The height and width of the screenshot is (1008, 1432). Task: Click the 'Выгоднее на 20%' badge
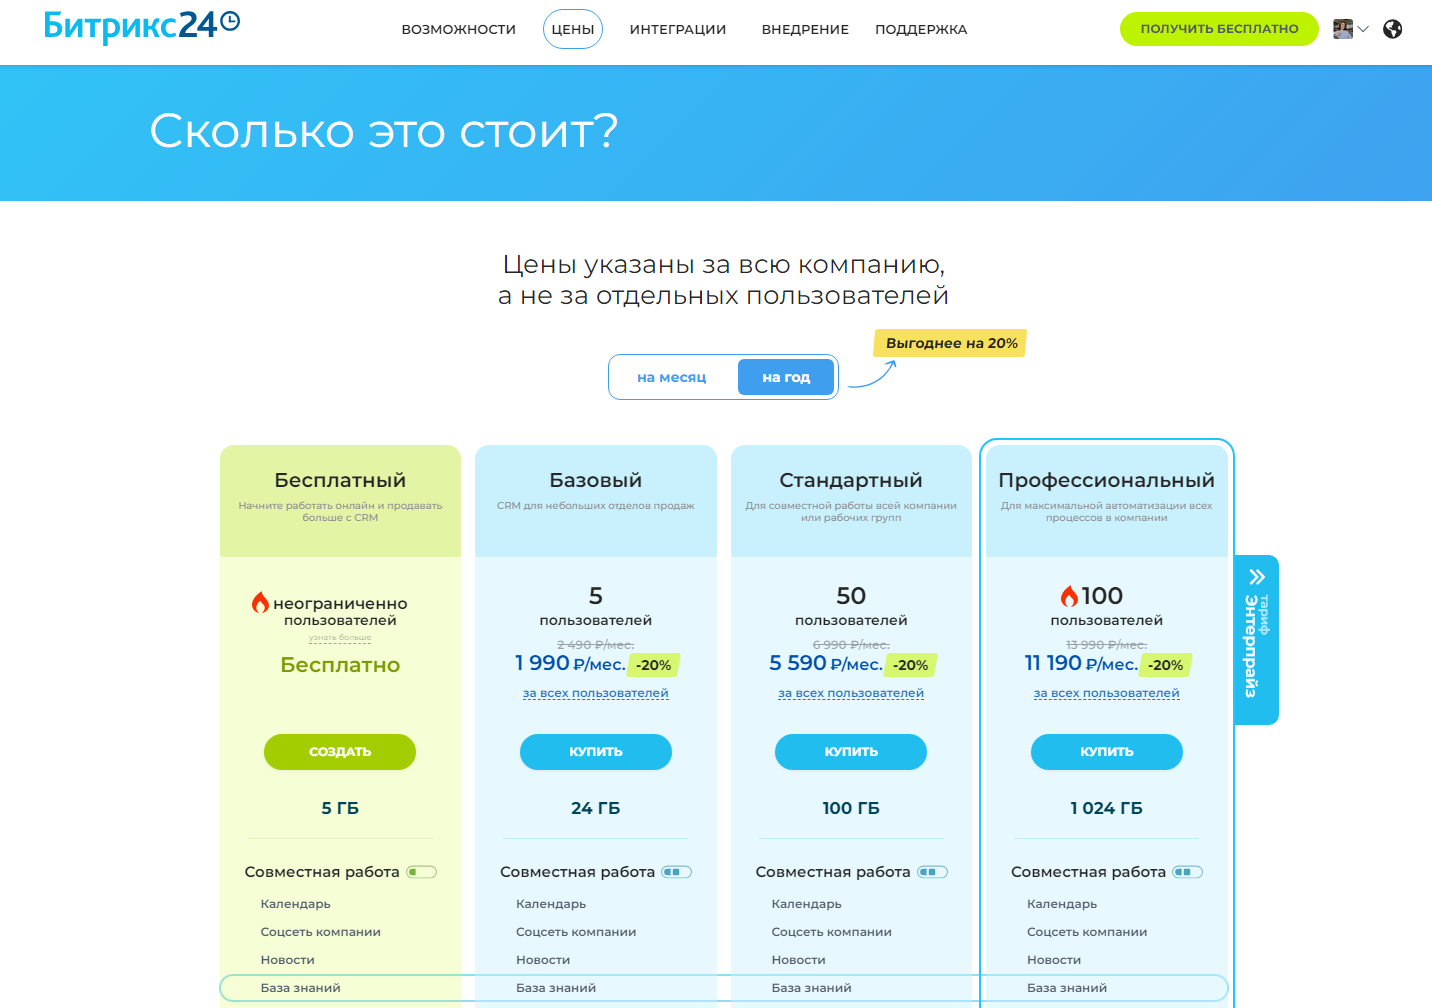click(951, 343)
